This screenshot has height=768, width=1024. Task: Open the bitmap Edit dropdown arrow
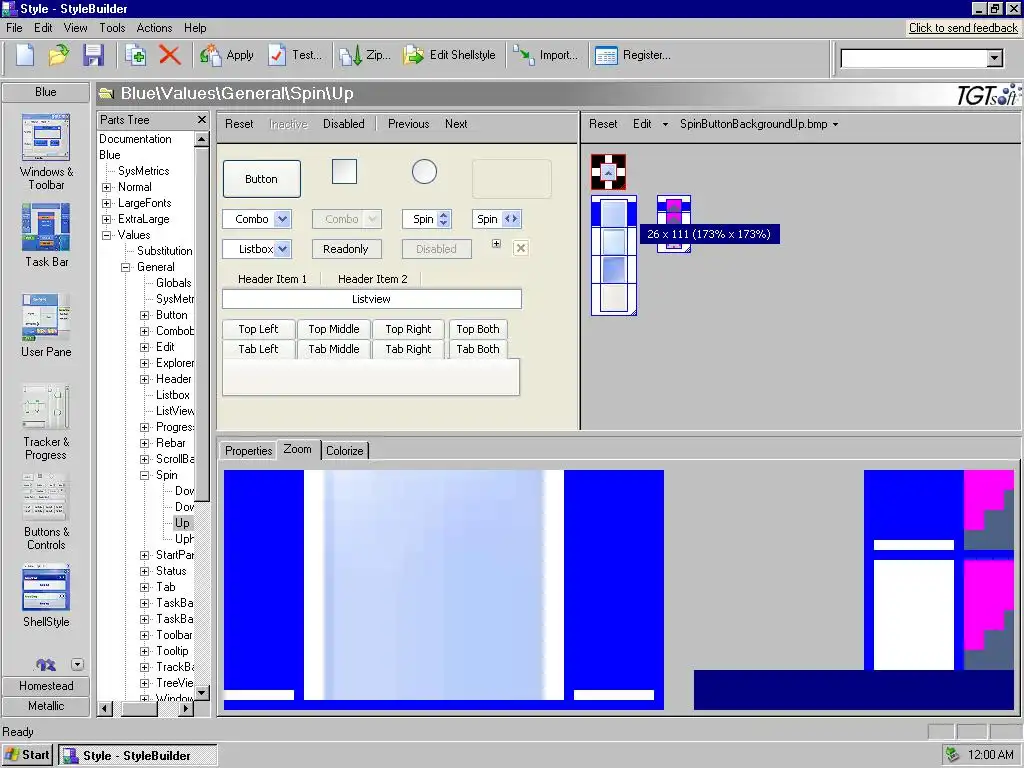tap(665, 124)
